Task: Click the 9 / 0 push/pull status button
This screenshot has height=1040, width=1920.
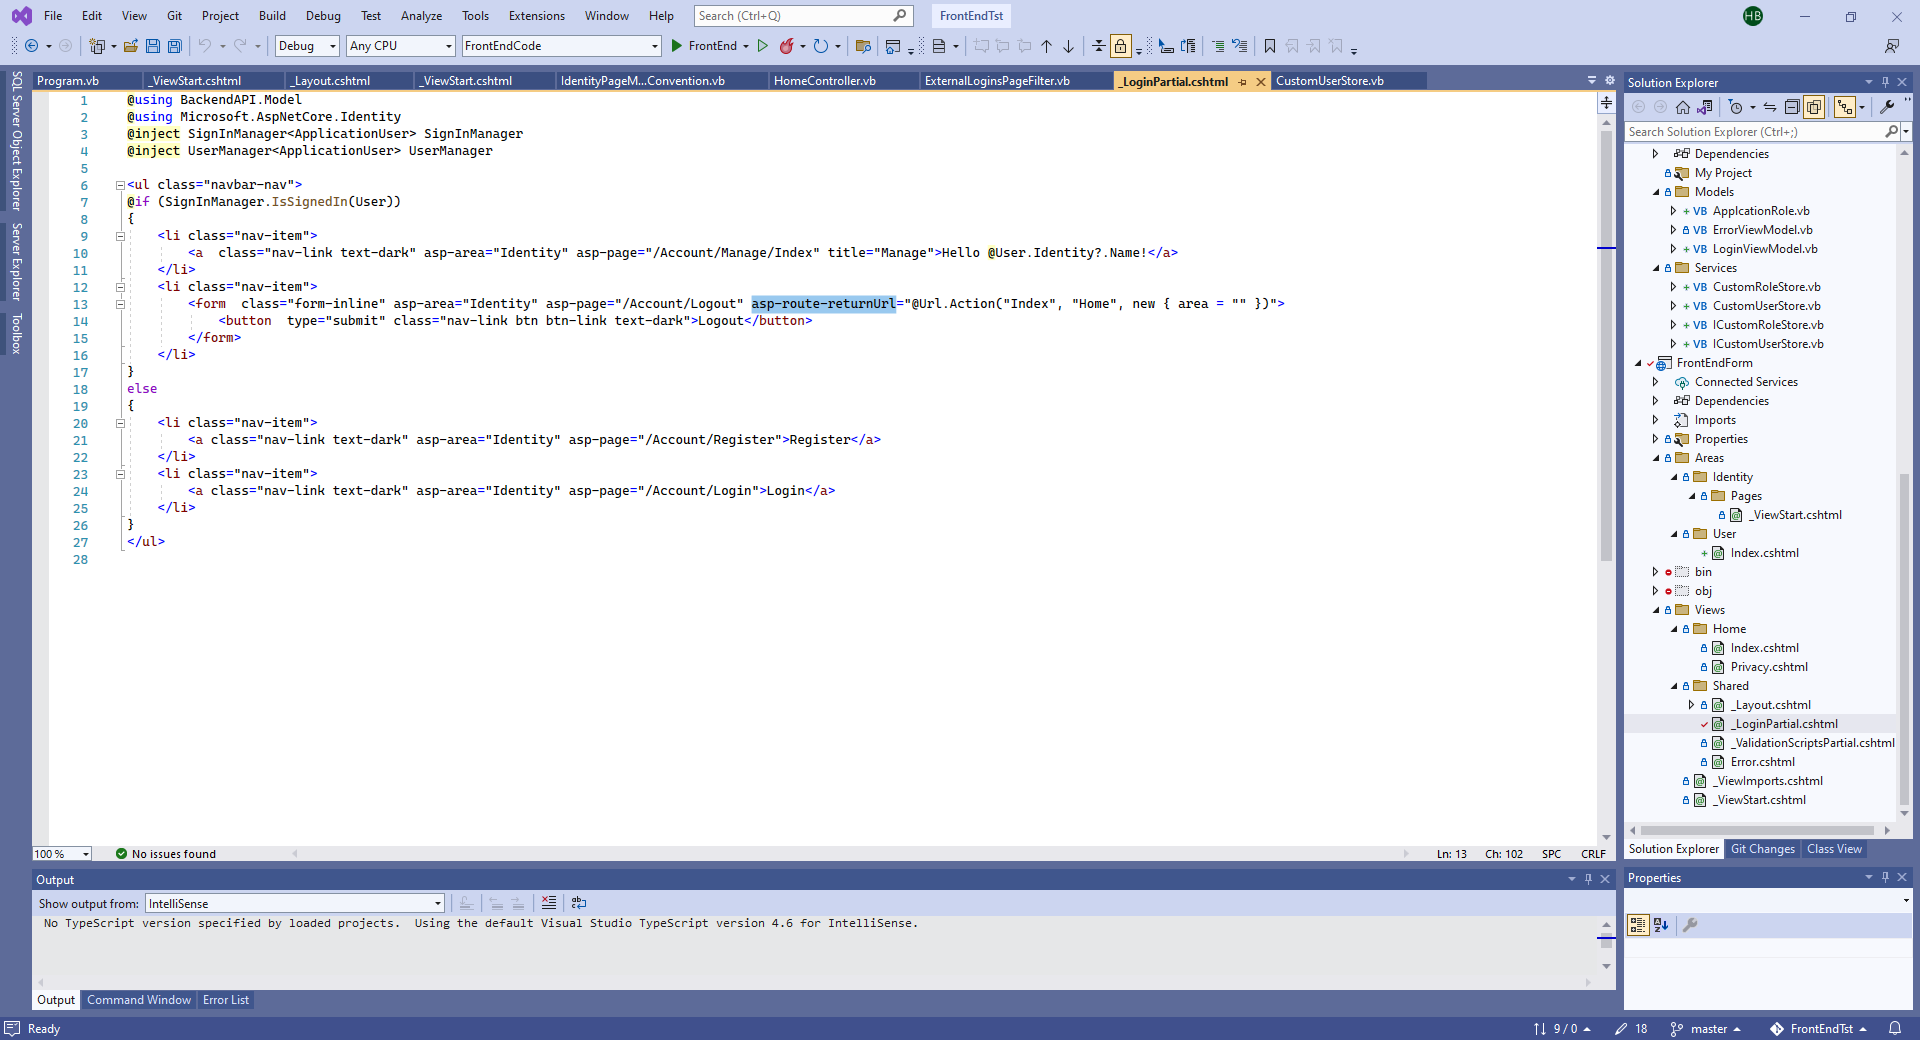Action: click(1562, 1029)
